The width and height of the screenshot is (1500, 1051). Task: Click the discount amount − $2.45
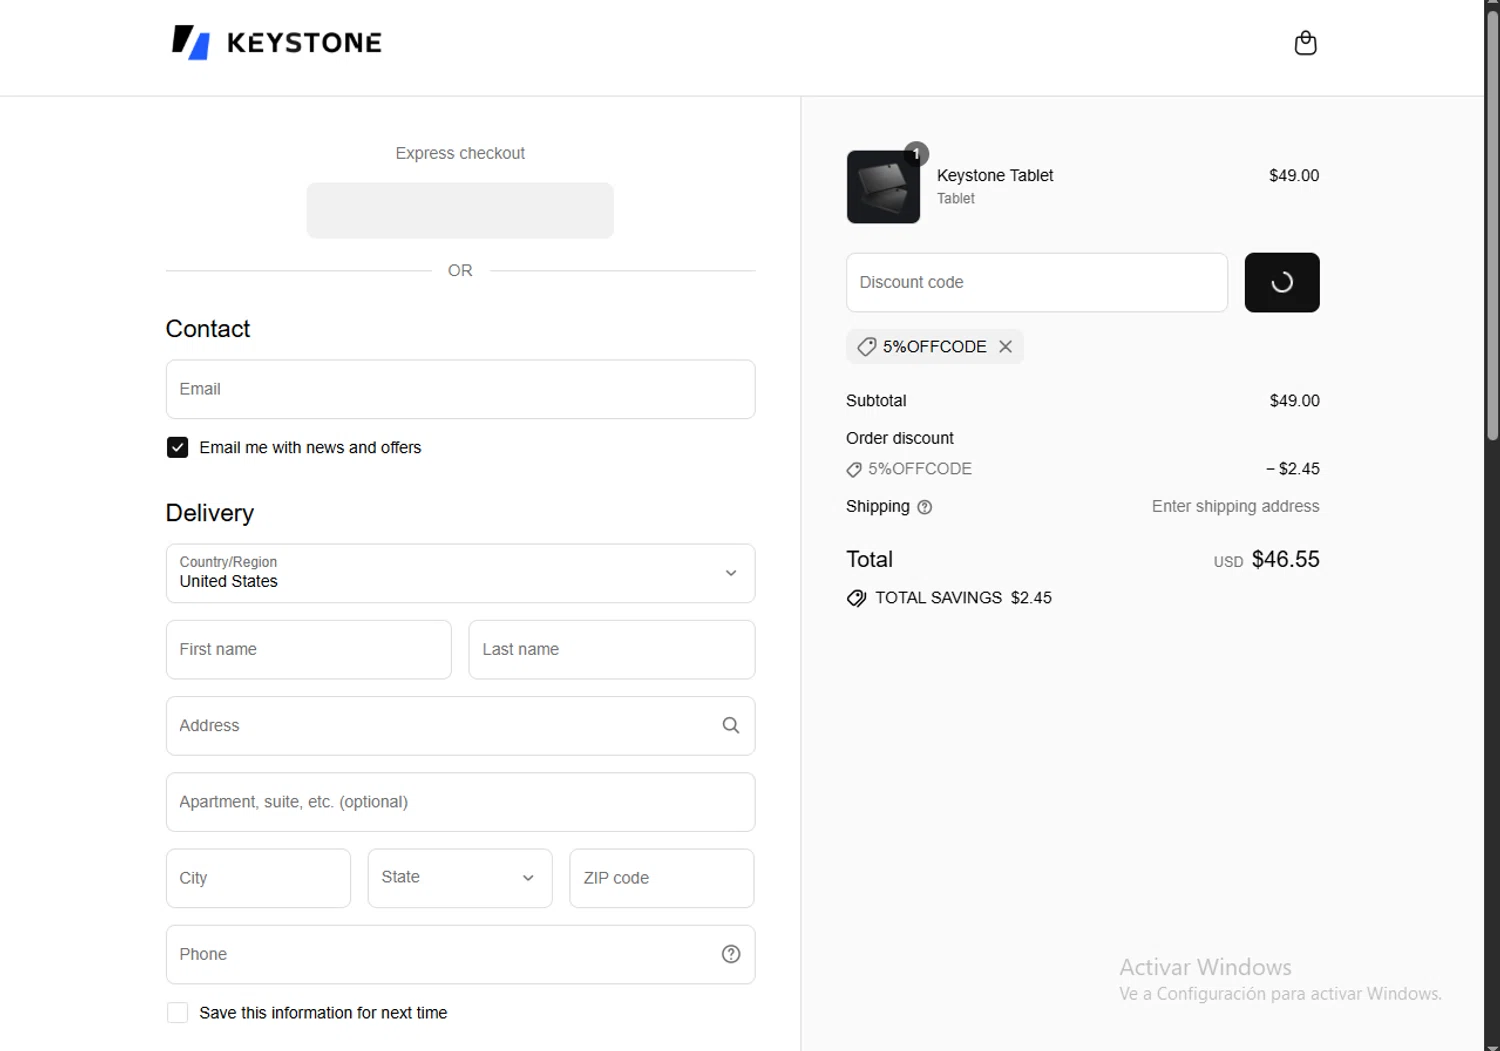point(1292,469)
